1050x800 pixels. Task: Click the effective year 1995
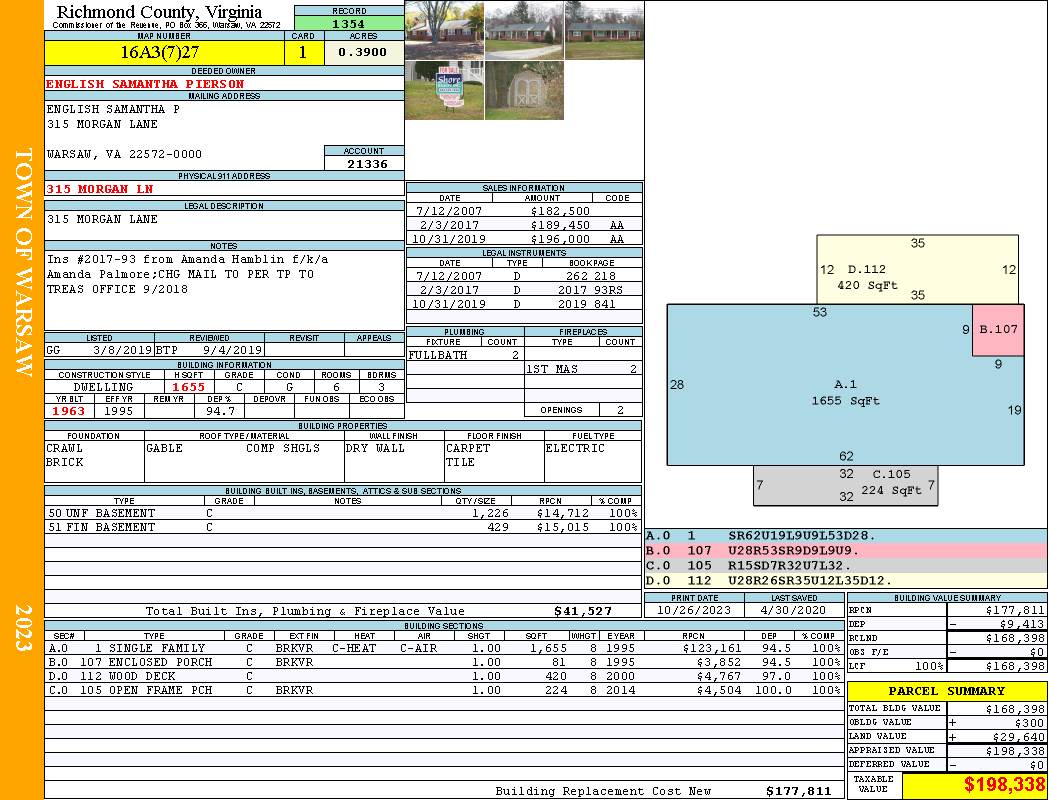[x=119, y=411]
